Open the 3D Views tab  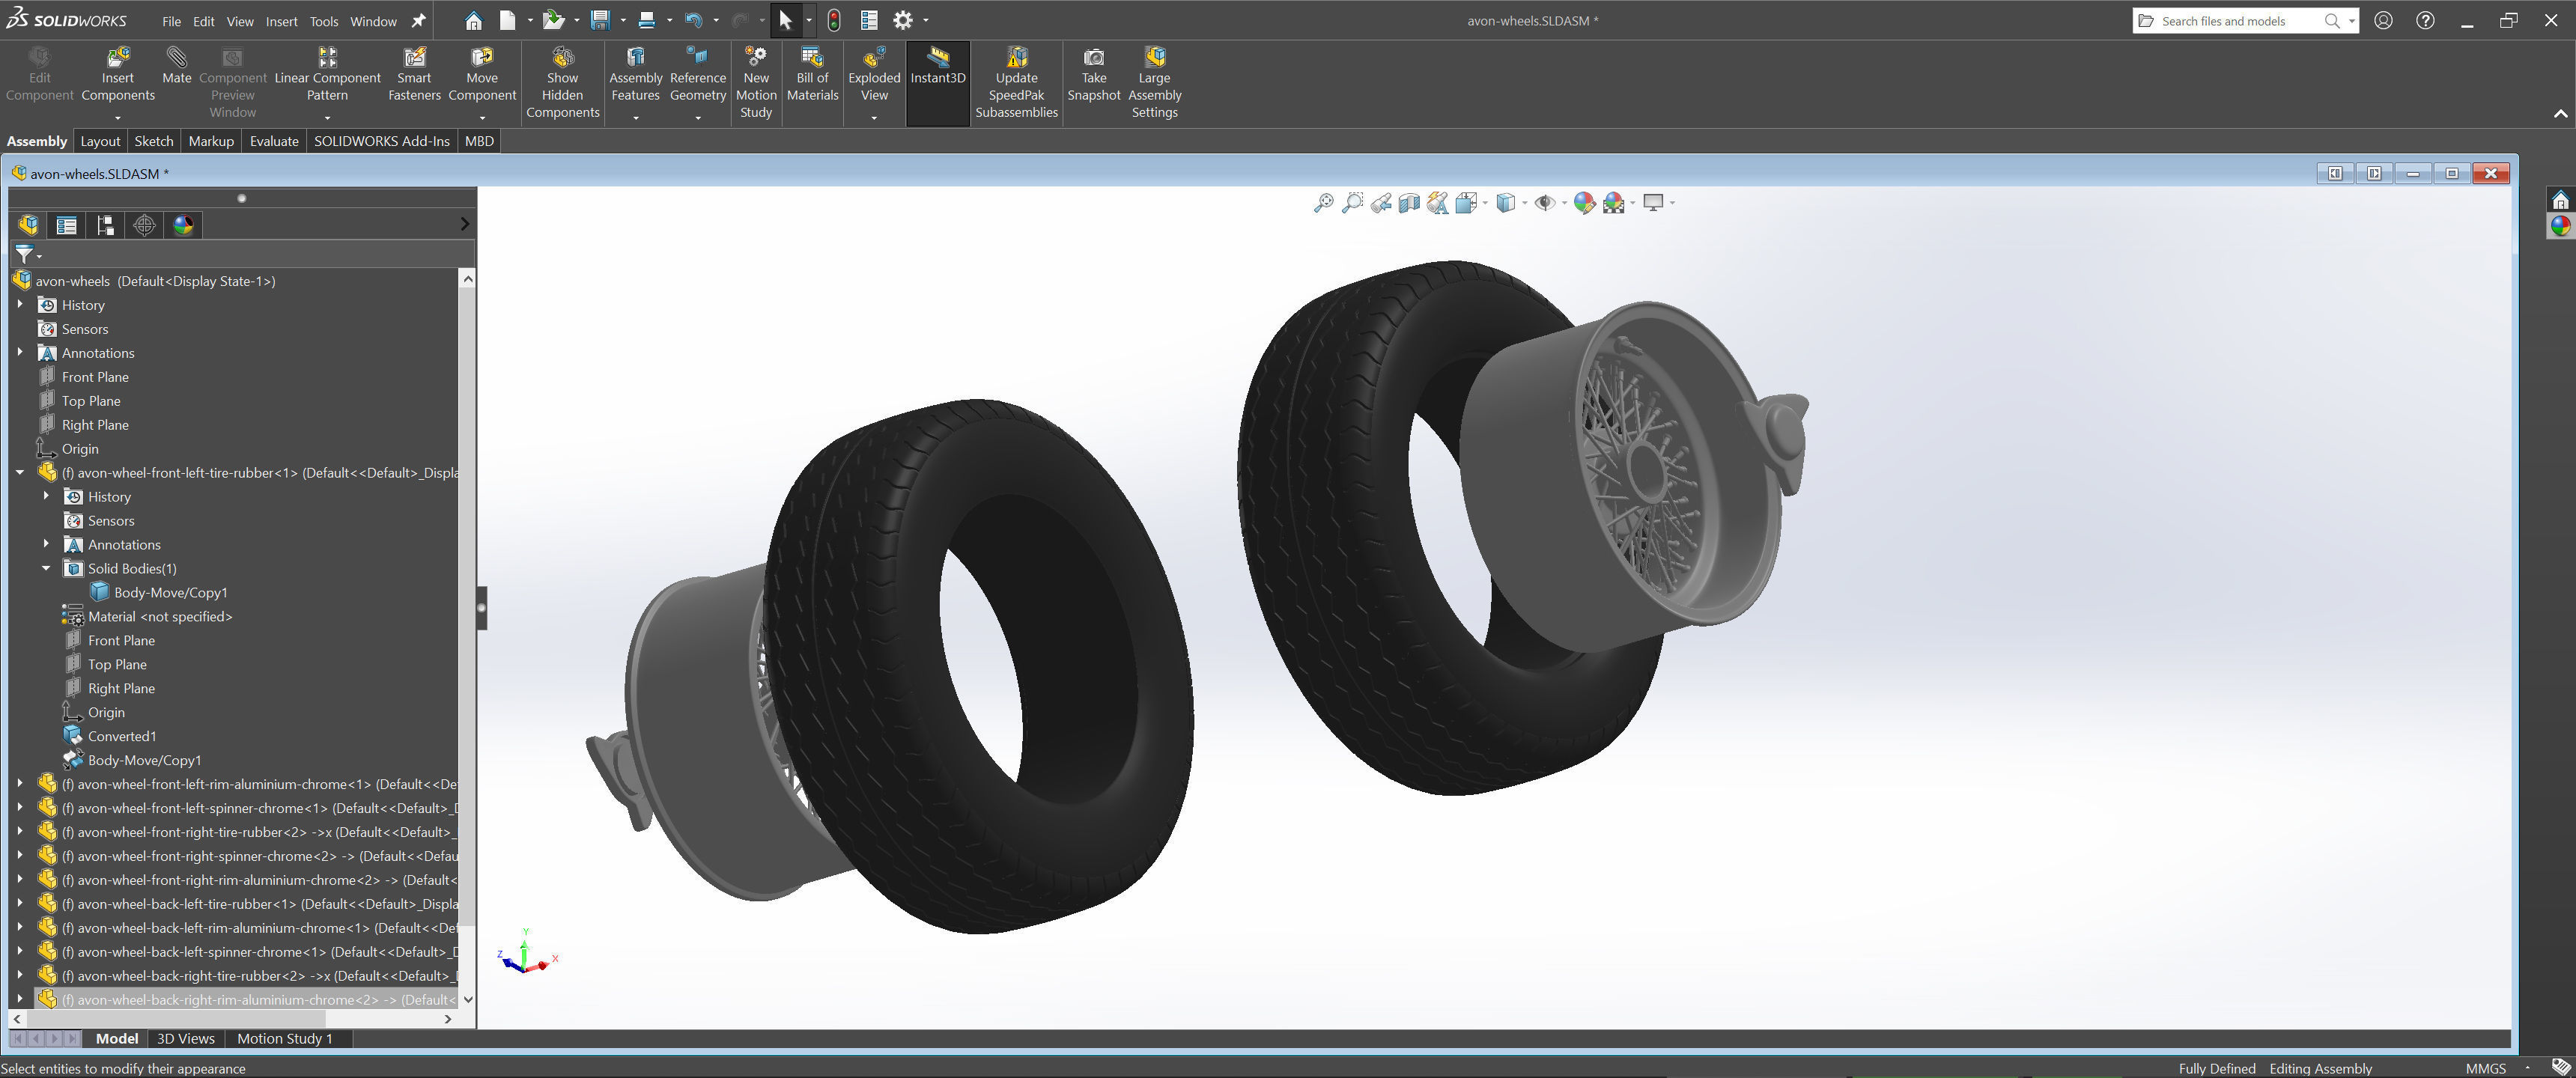pos(186,1038)
